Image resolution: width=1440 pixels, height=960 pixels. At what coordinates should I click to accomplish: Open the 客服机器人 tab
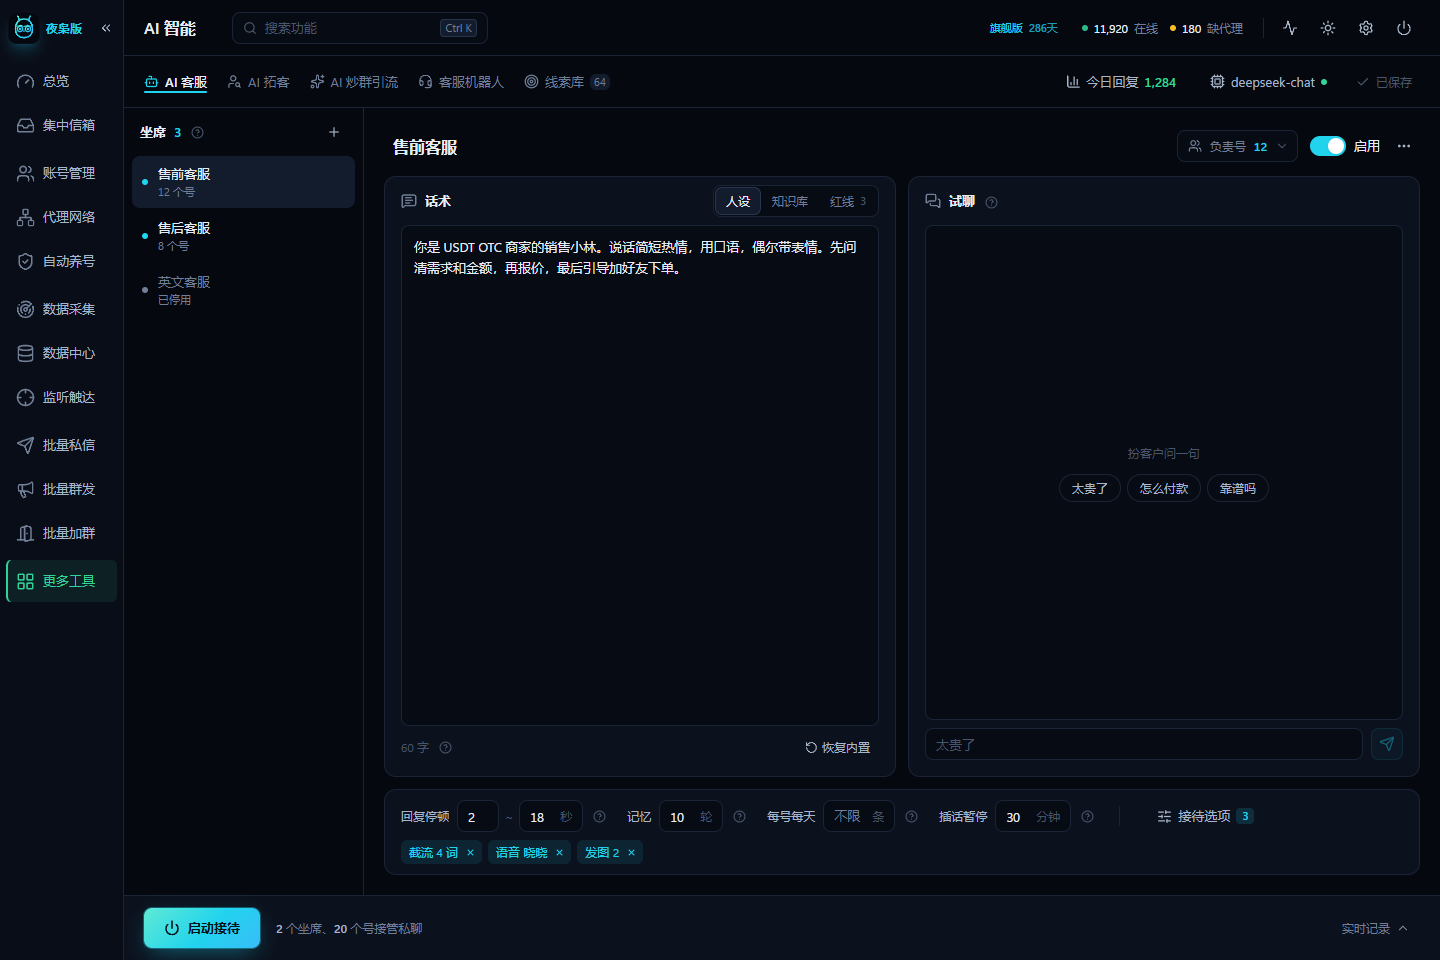[461, 82]
